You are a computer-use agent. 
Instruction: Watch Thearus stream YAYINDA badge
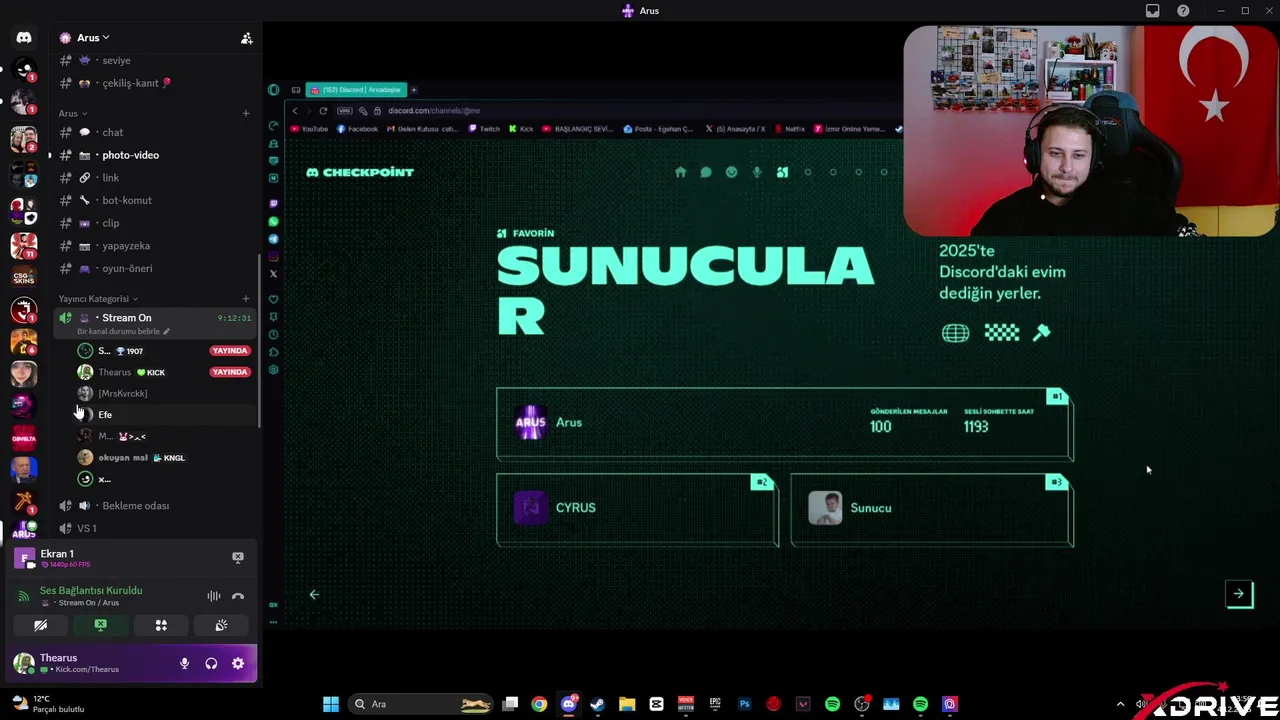point(230,372)
